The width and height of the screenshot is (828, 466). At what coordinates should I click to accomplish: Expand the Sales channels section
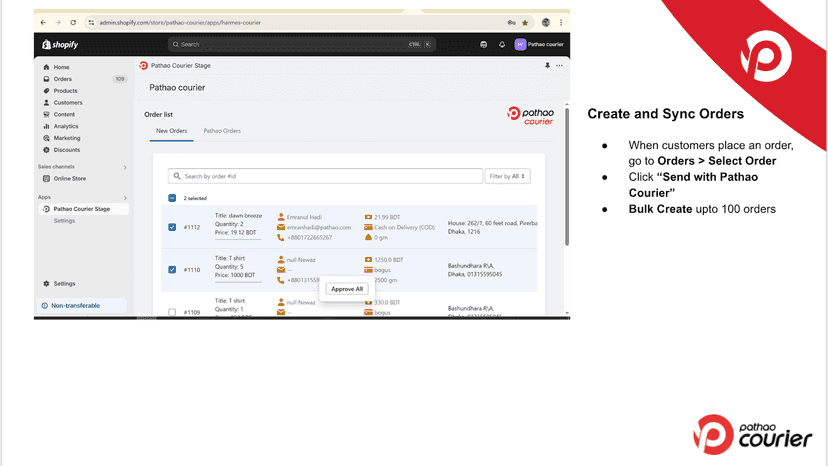[x=125, y=167]
